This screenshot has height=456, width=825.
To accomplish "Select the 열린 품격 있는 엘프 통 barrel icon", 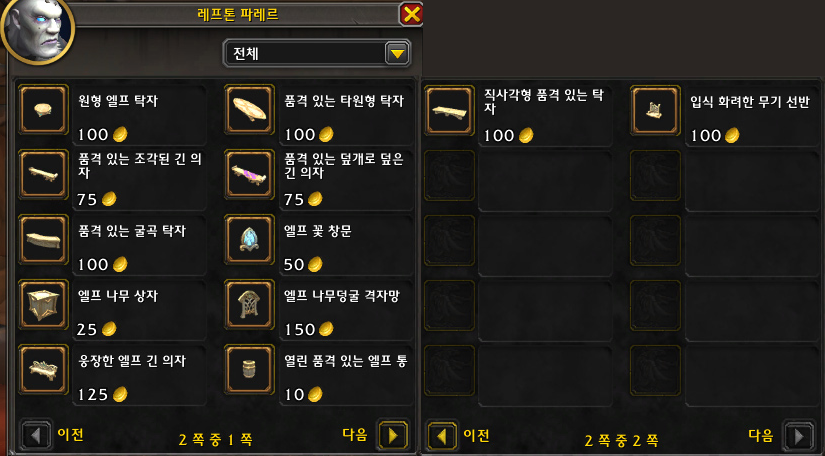I will pos(249,369).
